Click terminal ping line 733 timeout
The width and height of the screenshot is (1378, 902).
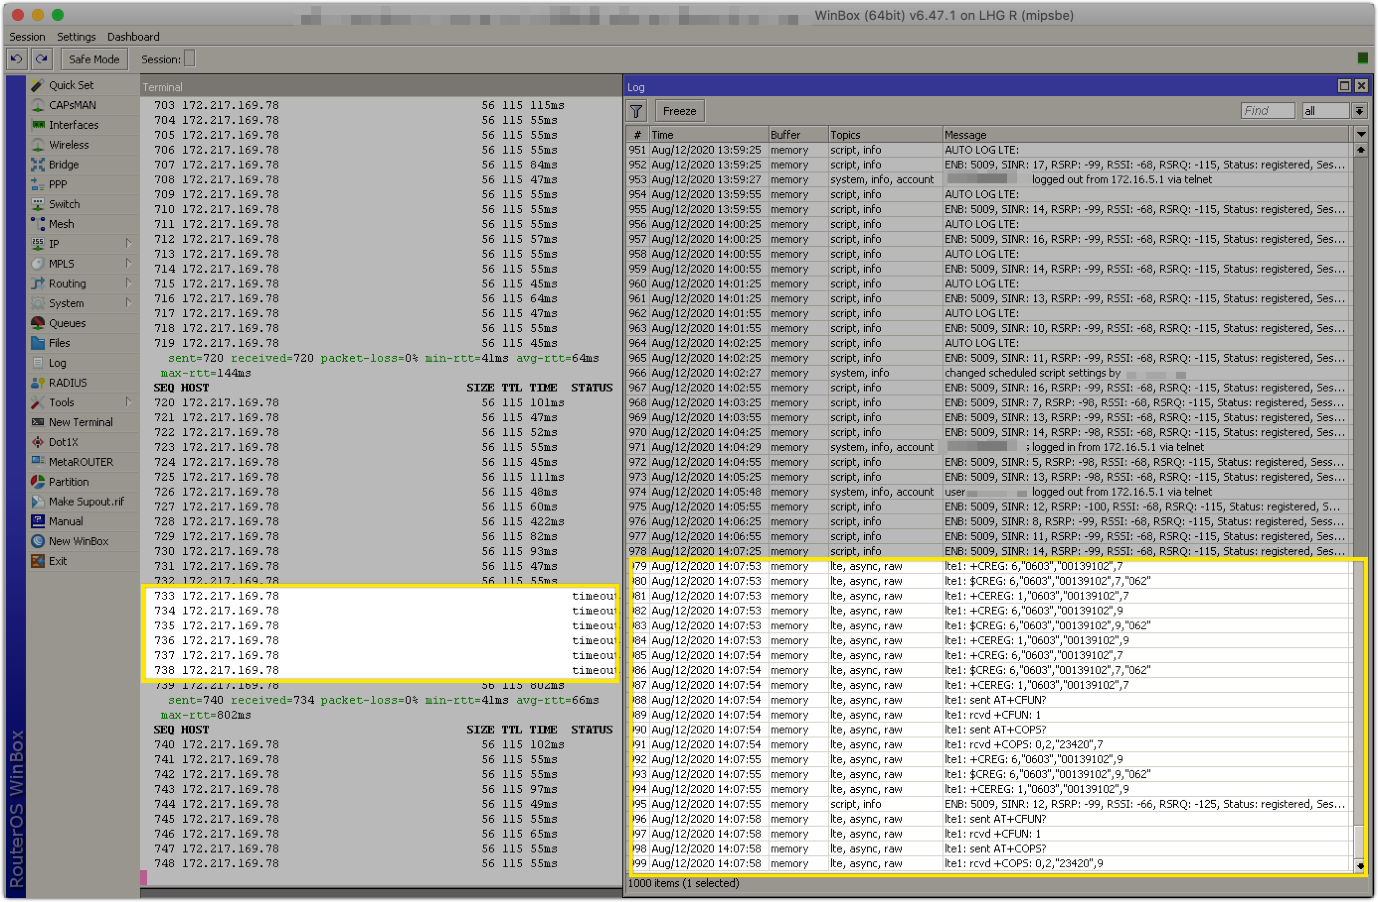click(x=385, y=596)
